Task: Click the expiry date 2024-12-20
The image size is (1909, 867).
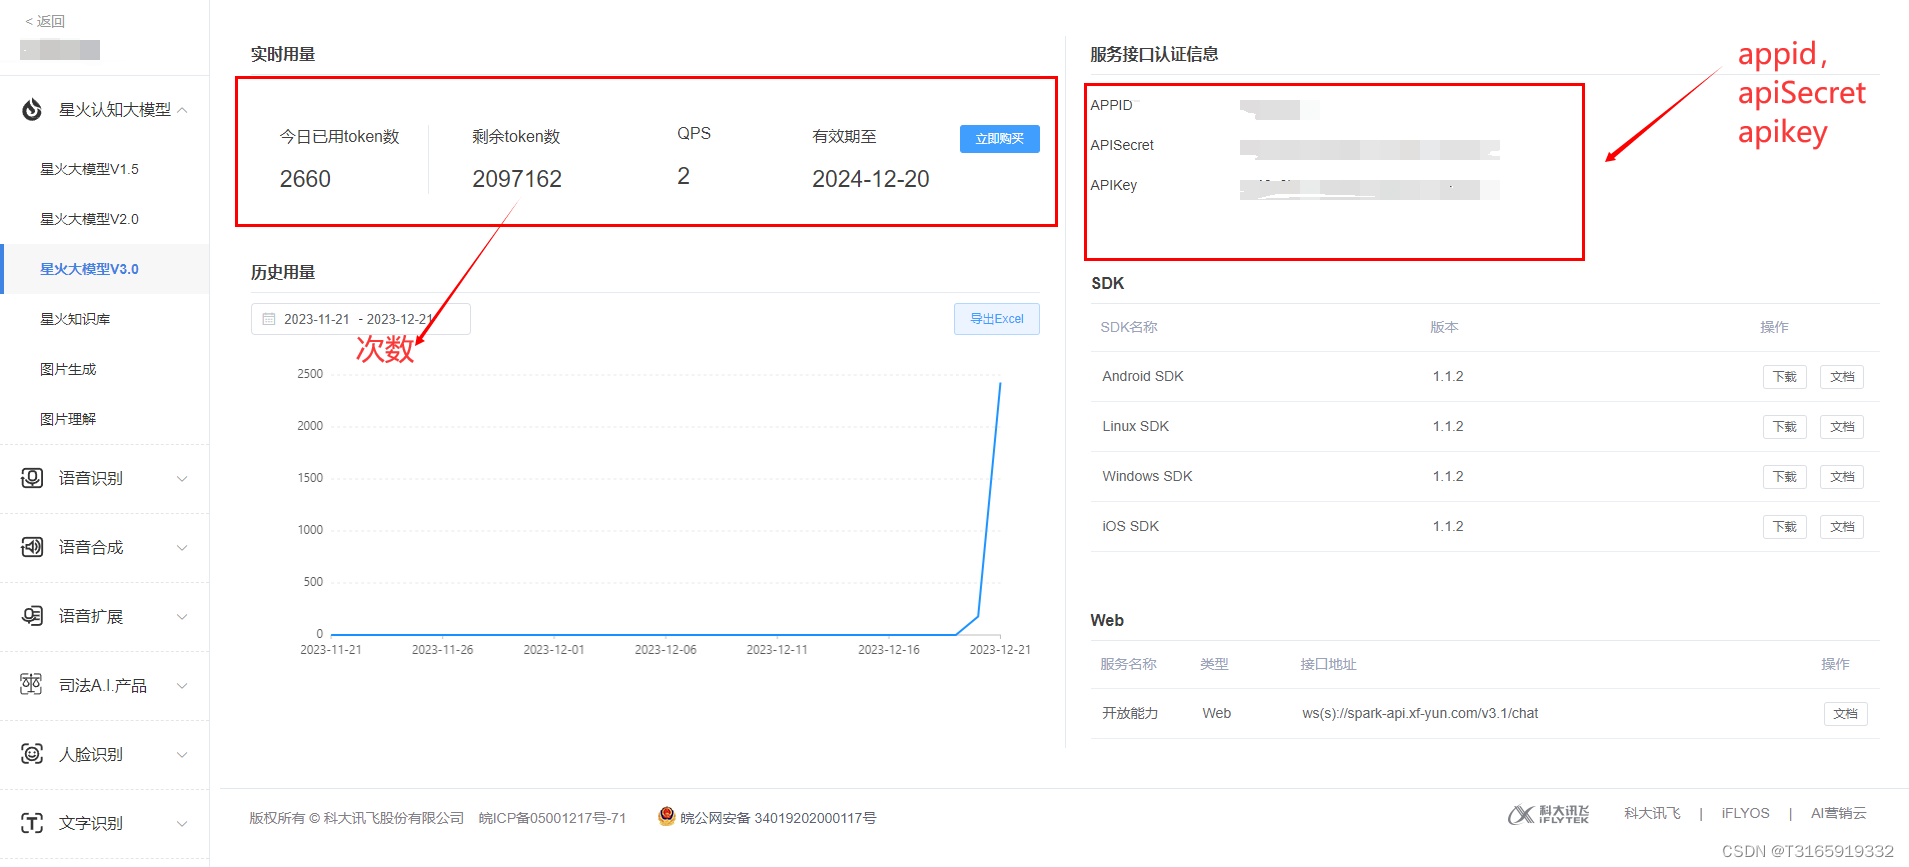Action: 870,179
